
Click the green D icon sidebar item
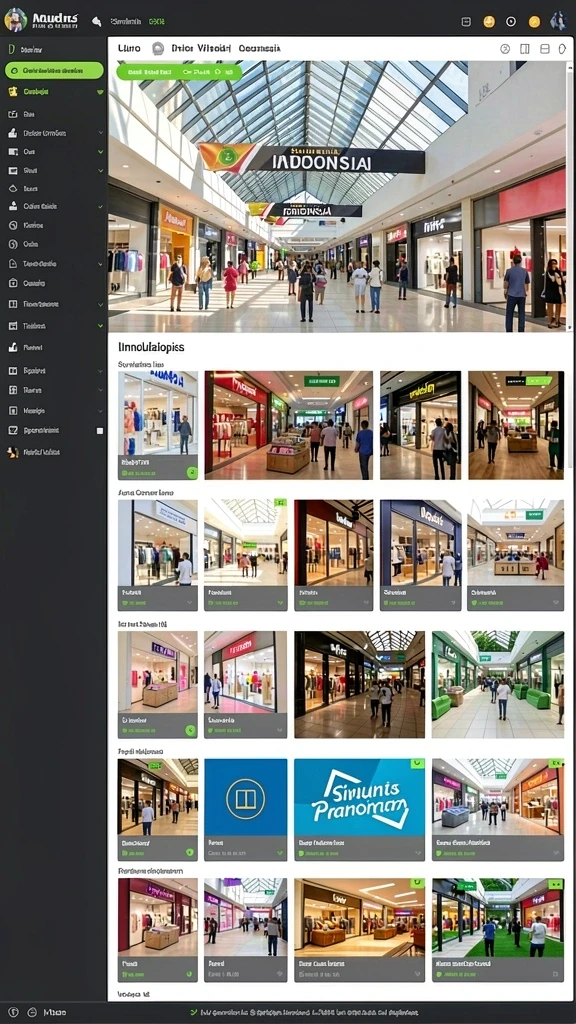[x=11, y=49]
